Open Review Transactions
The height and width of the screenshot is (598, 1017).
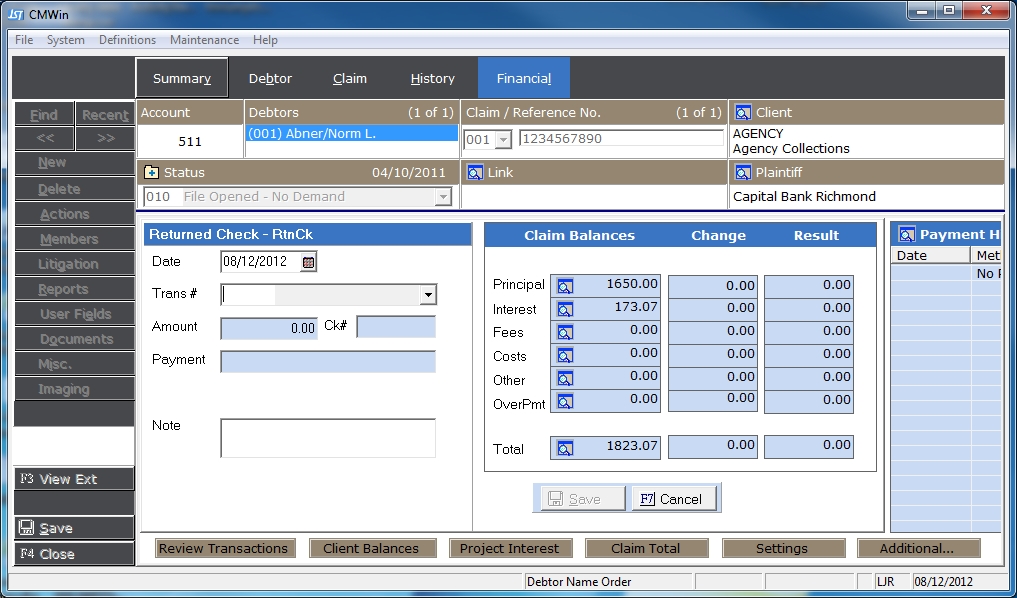223,548
